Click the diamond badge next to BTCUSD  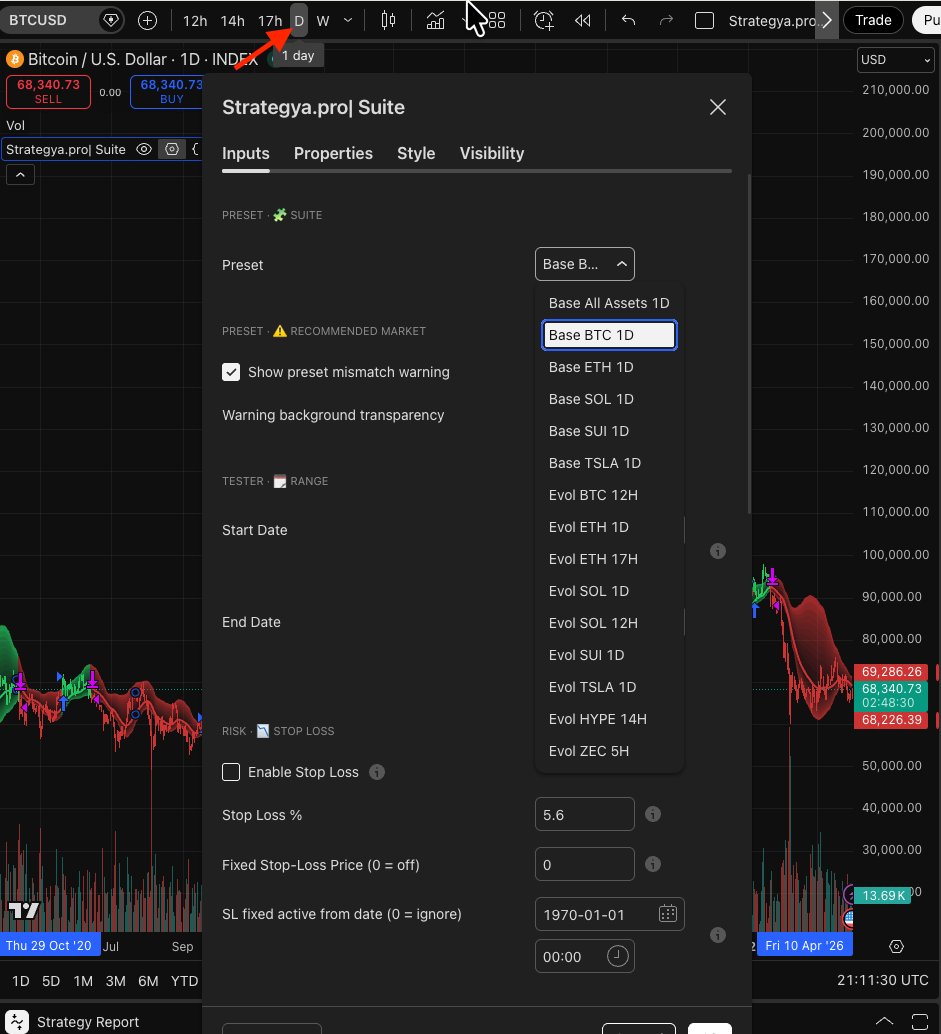[111, 20]
